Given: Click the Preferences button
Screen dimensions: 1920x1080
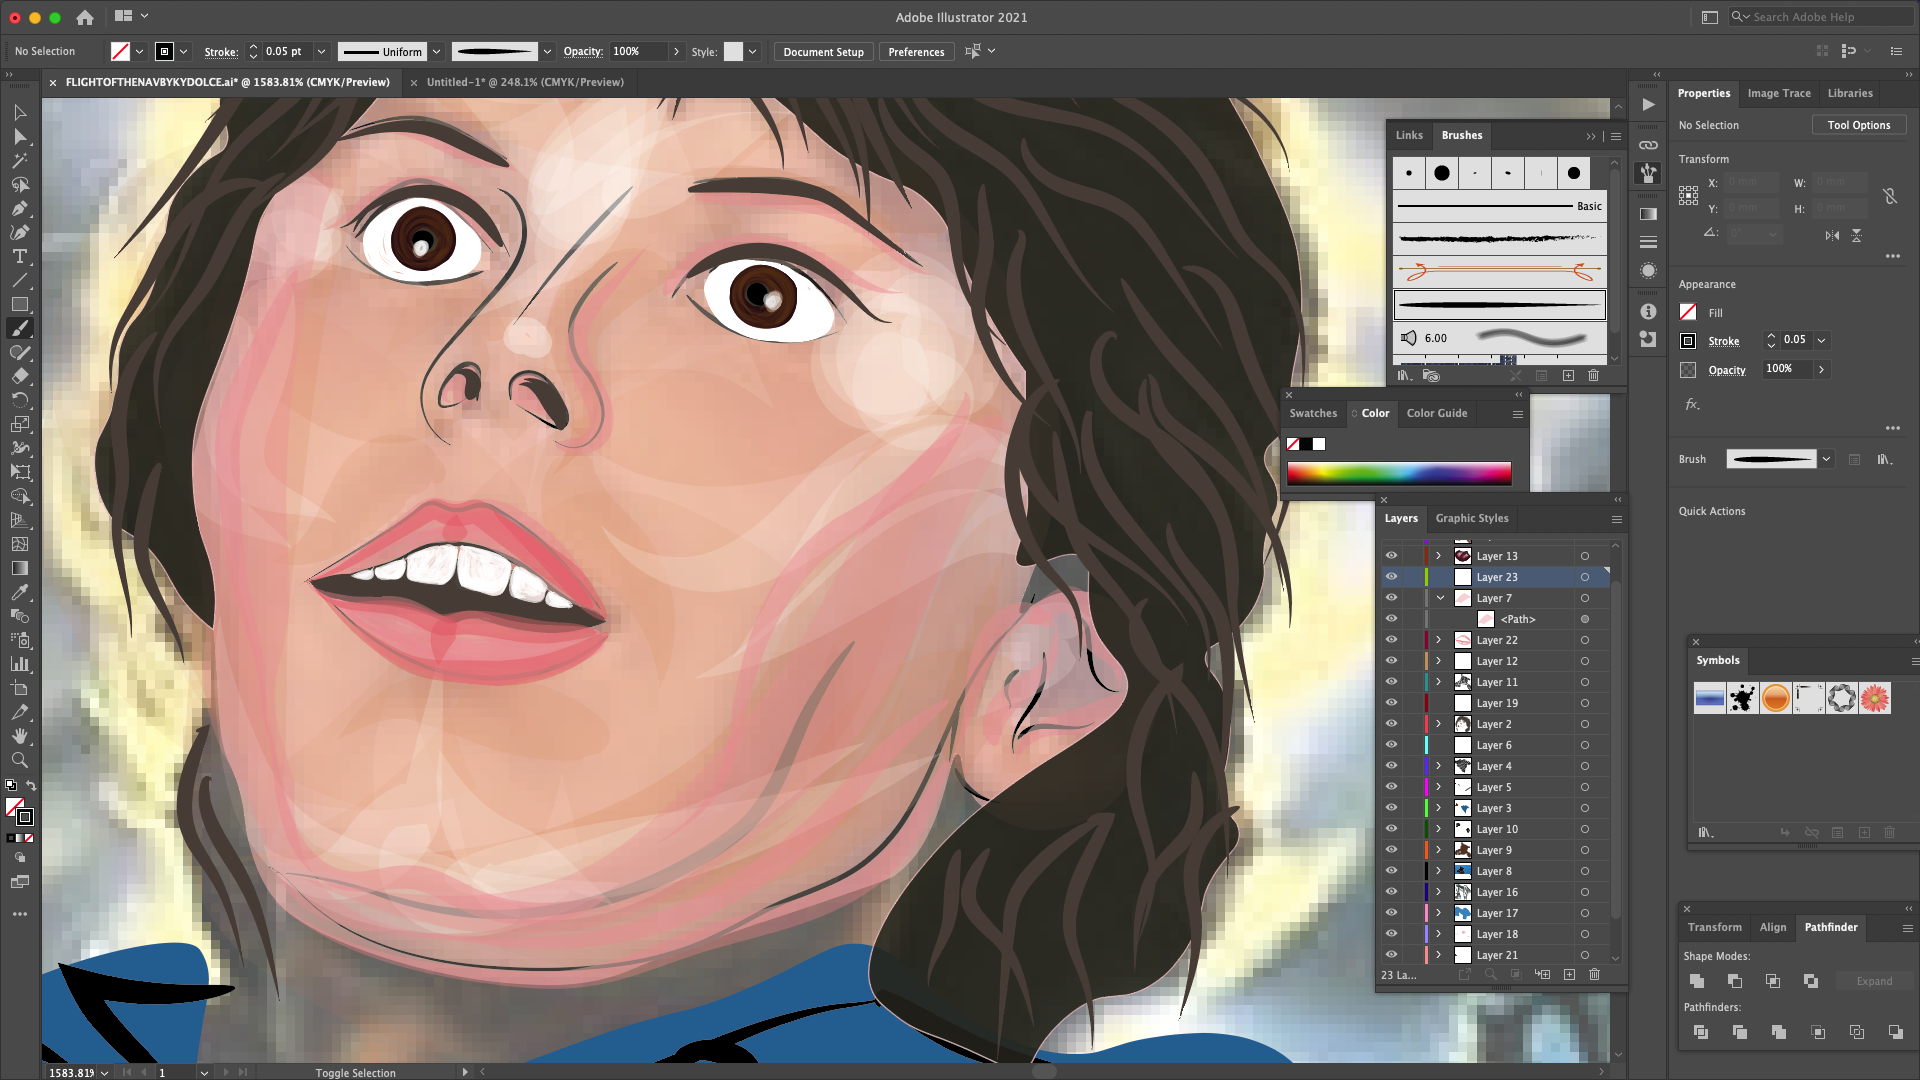Looking at the screenshot, I should (x=916, y=52).
